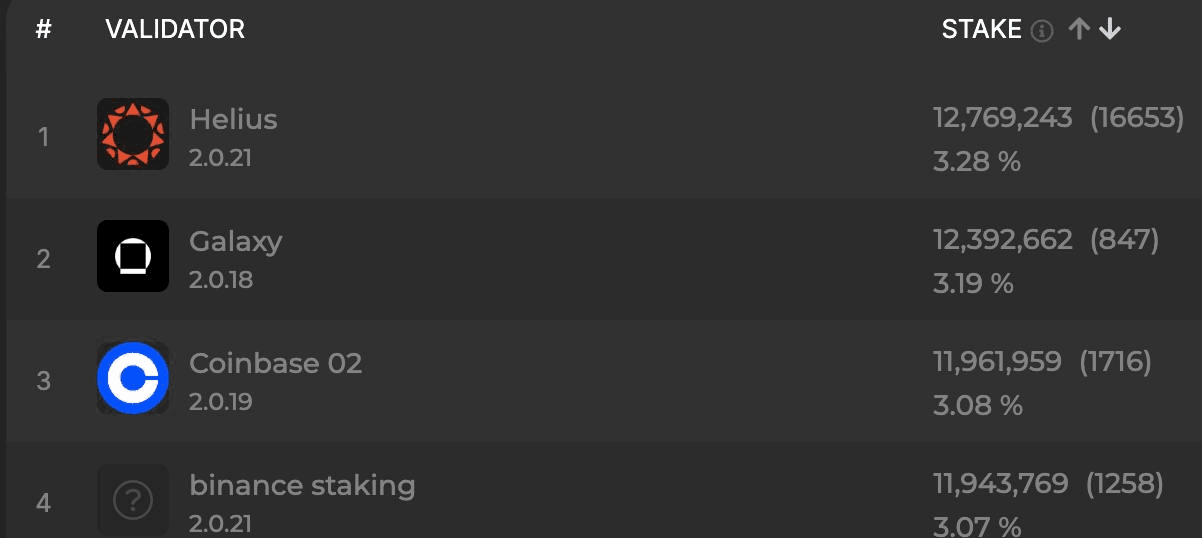Viewport: 1202px width, 538px height.
Task: Sort stake ascending with up arrow
Action: coord(1078,30)
